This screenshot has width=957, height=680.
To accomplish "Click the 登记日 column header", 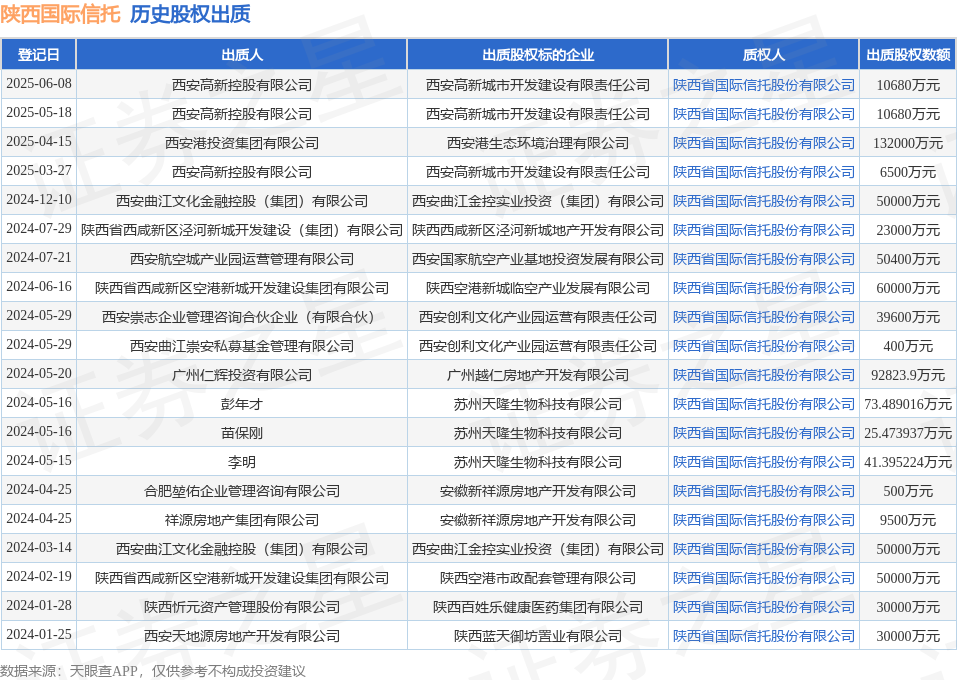I will click(38, 55).
